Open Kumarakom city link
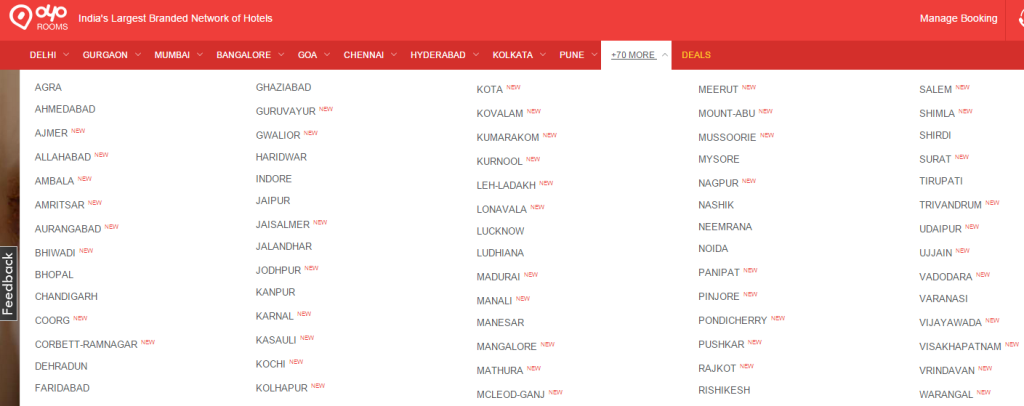The width and height of the screenshot is (1024, 406). click(508, 138)
